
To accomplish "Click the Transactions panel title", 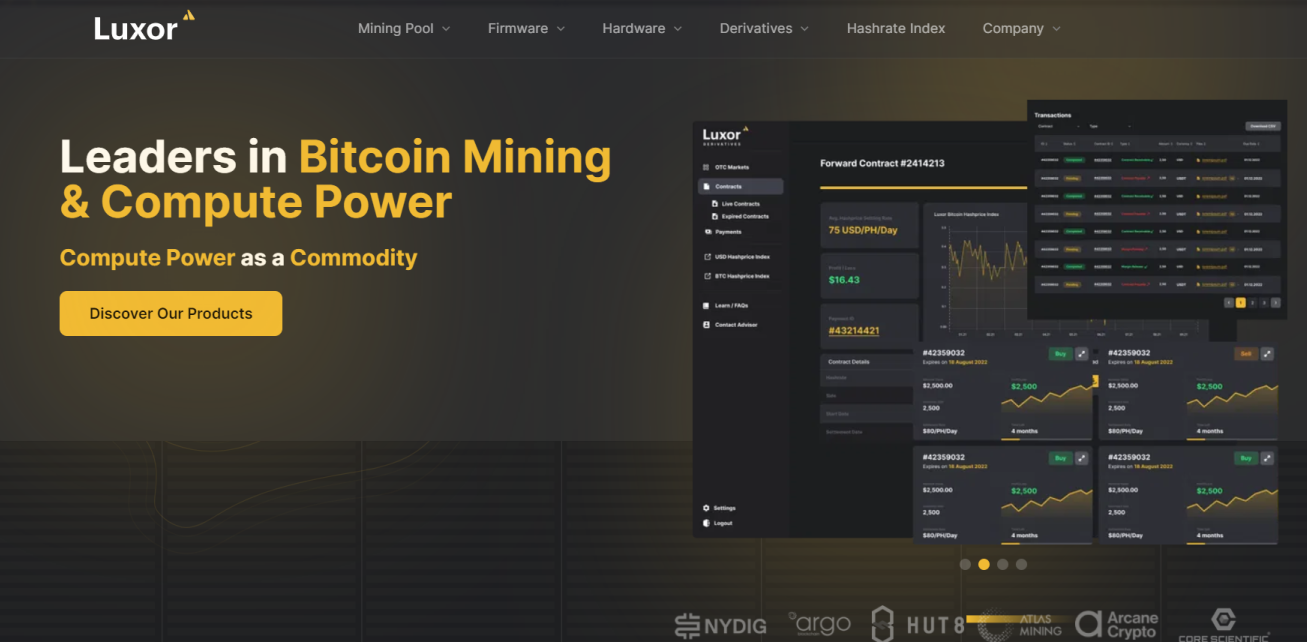I will [x=1053, y=115].
